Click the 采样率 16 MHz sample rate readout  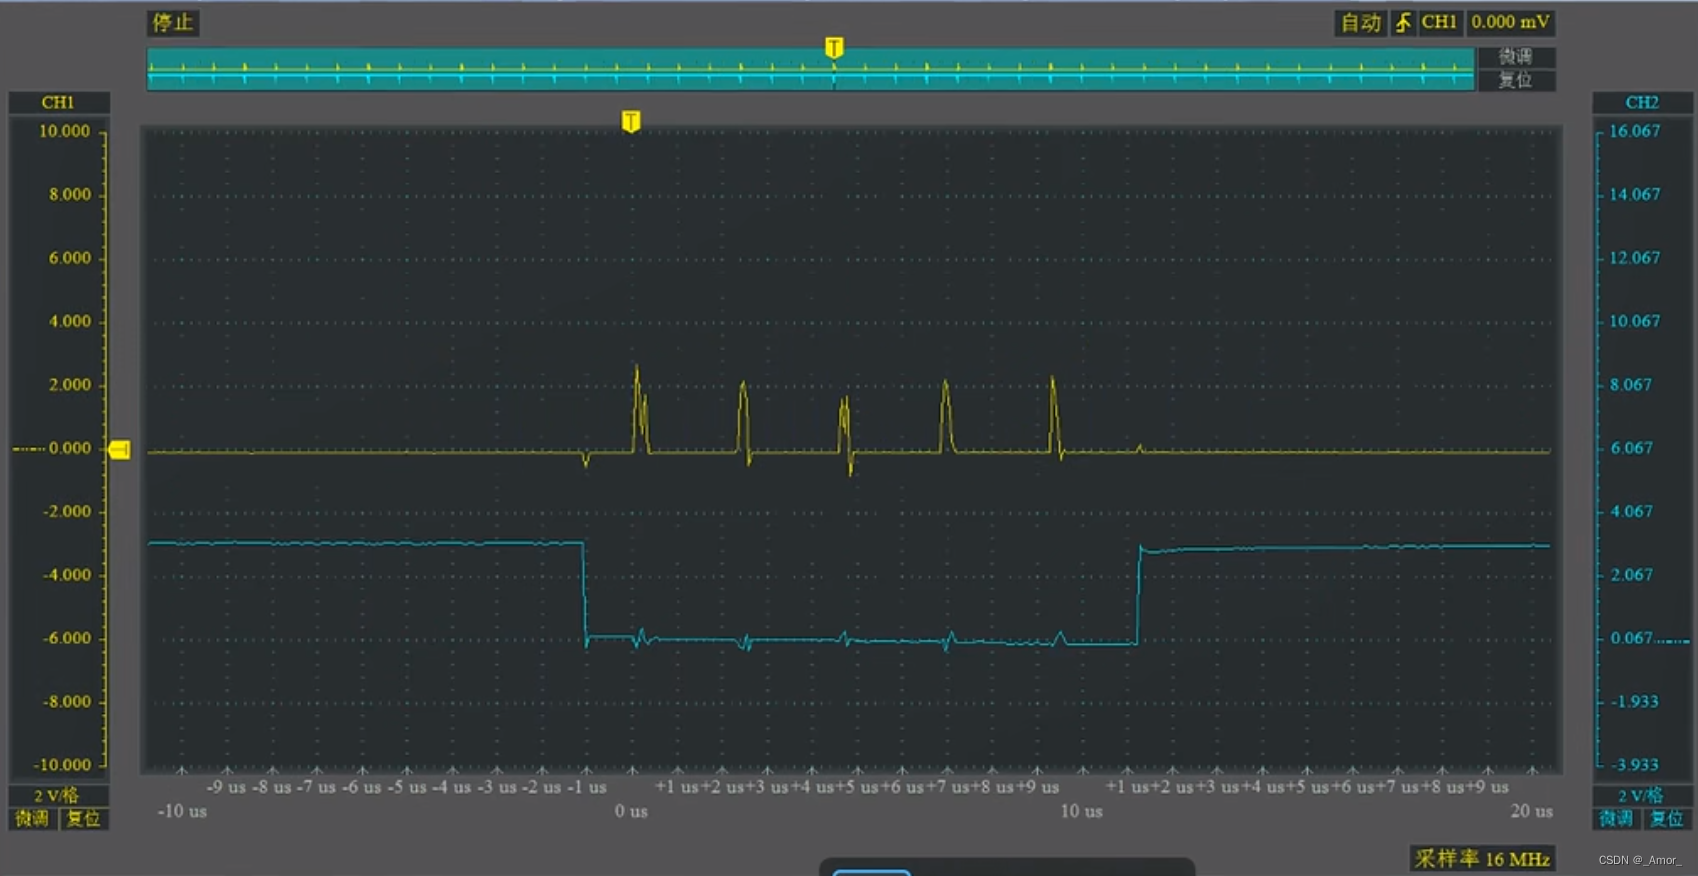click(x=1482, y=859)
